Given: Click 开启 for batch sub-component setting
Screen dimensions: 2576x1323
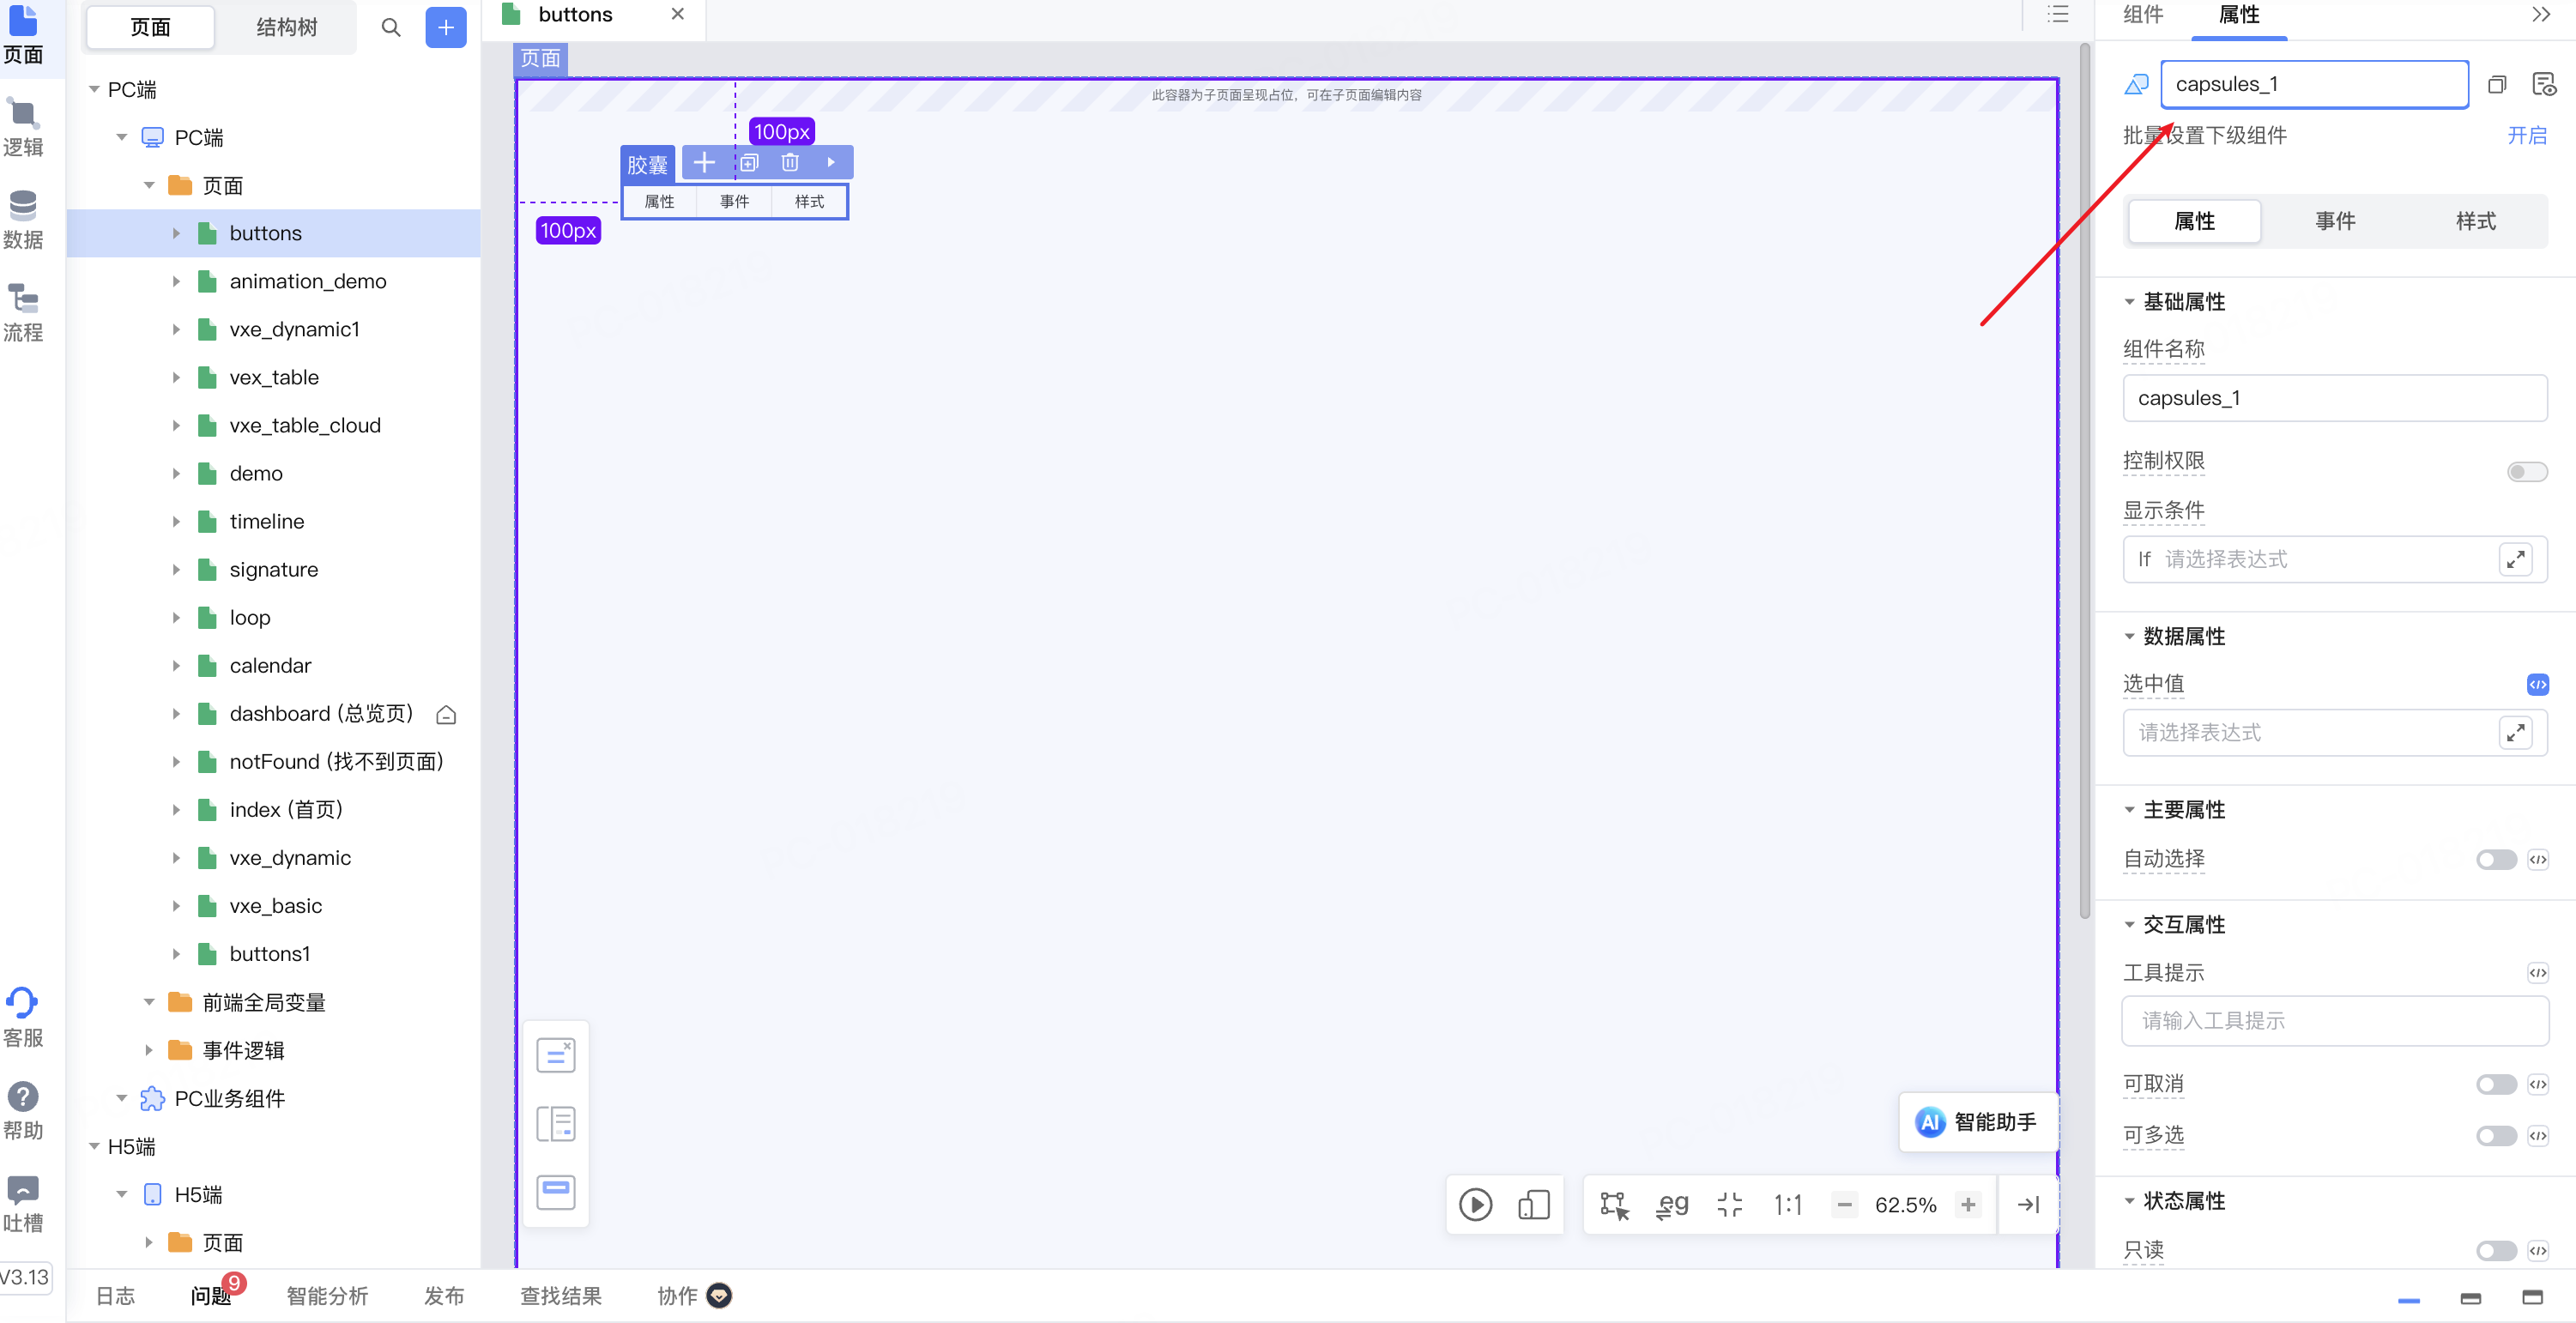Looking at the screenshot, I should (x=2527, y=136).
